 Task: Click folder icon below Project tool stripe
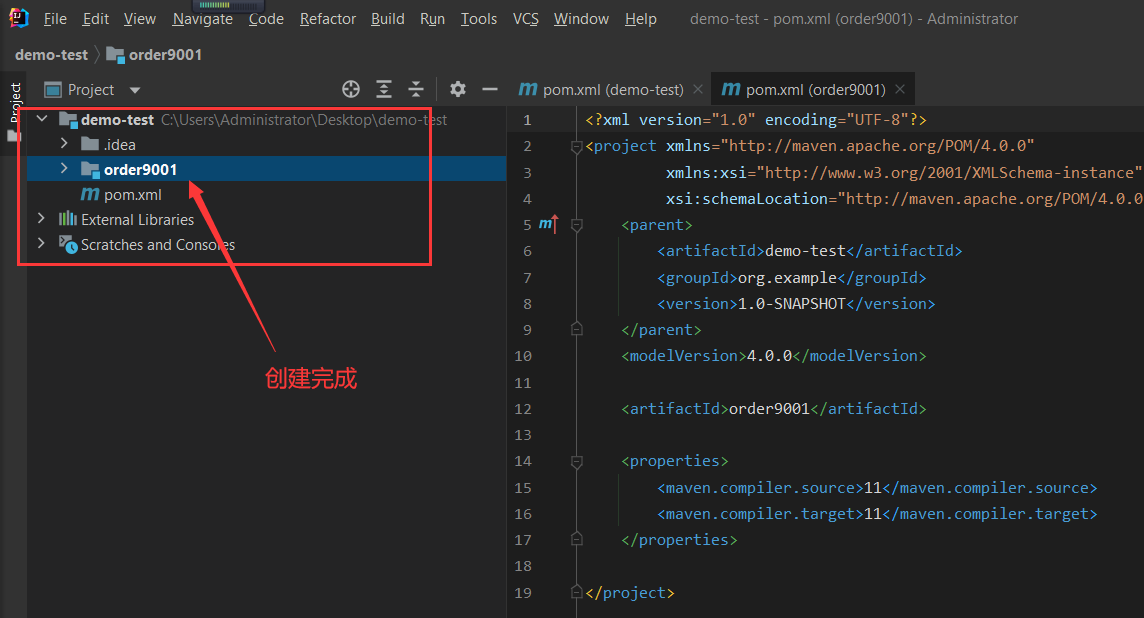[13, 136]
